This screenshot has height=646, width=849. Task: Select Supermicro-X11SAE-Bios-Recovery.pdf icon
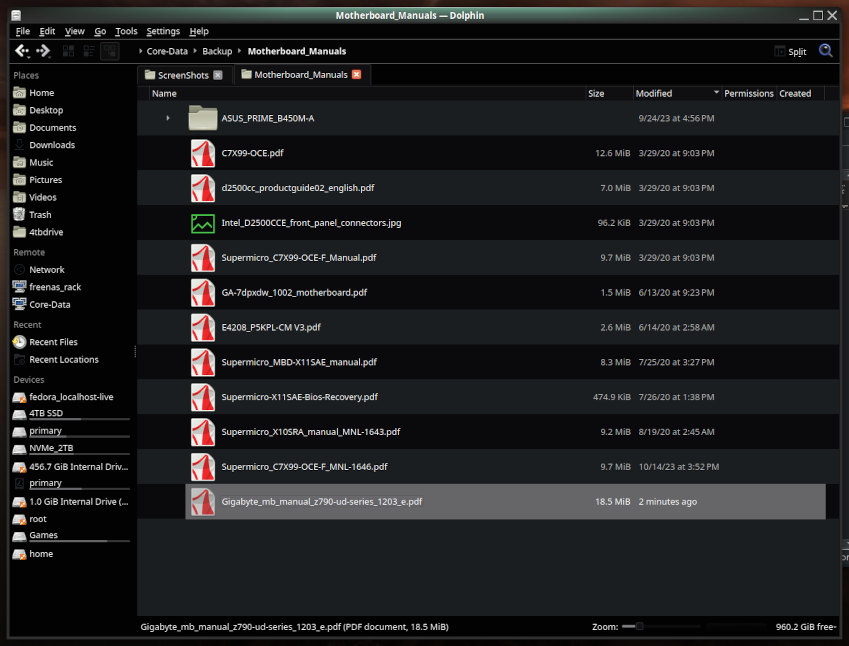pos(203,397)
